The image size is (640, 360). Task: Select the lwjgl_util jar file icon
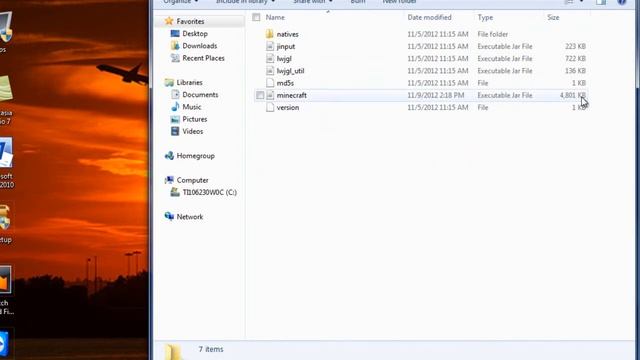[270, 71]
